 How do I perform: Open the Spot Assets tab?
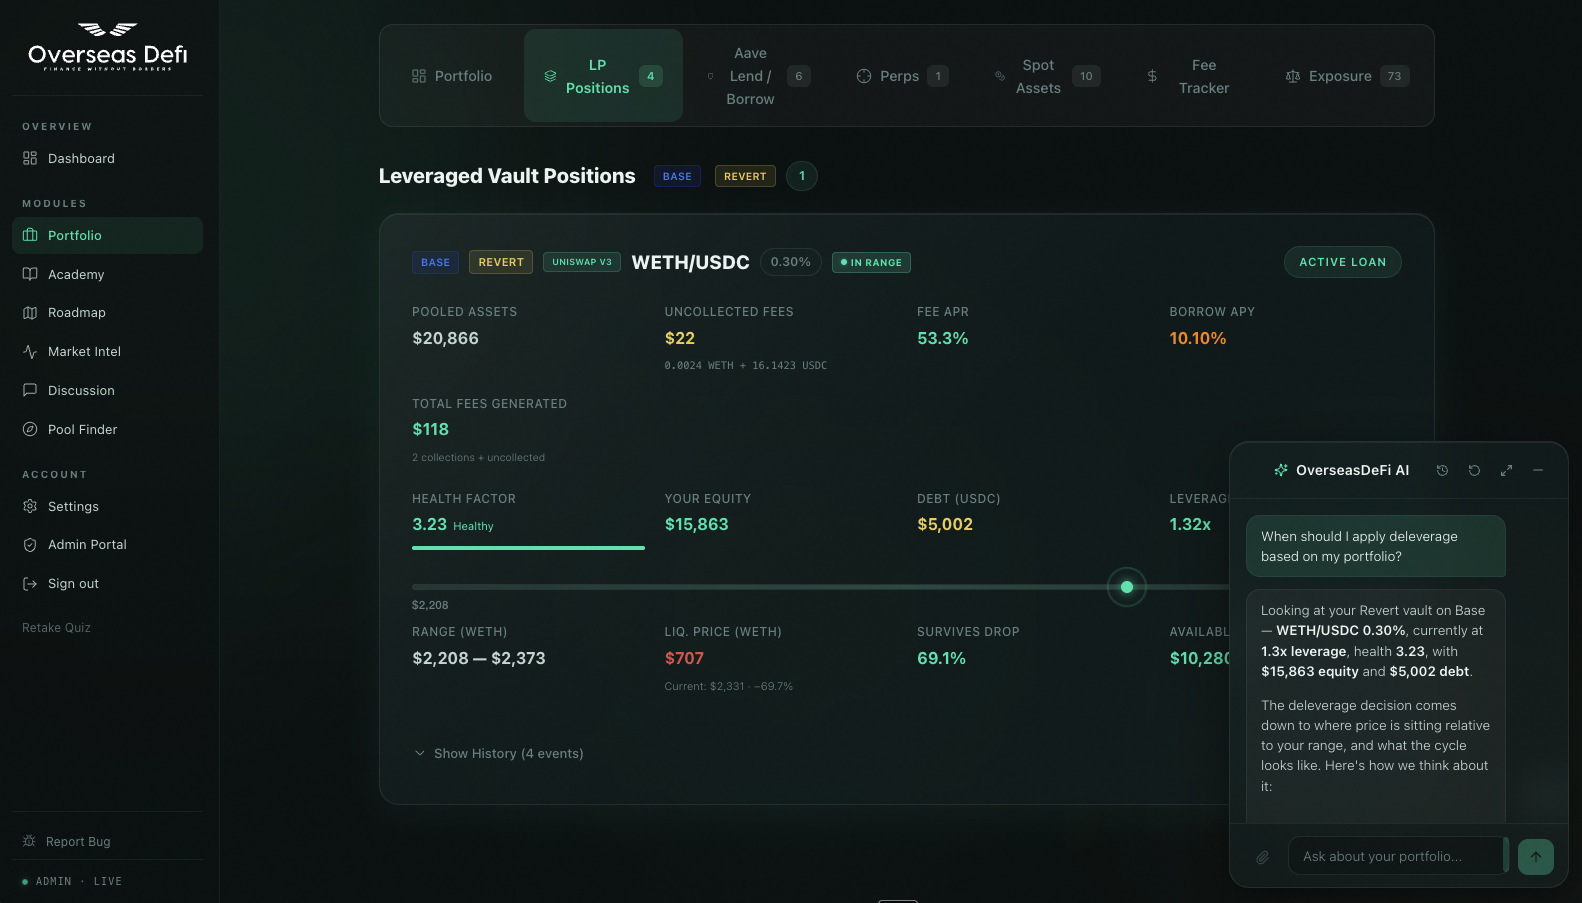(x=1047, y=76)
